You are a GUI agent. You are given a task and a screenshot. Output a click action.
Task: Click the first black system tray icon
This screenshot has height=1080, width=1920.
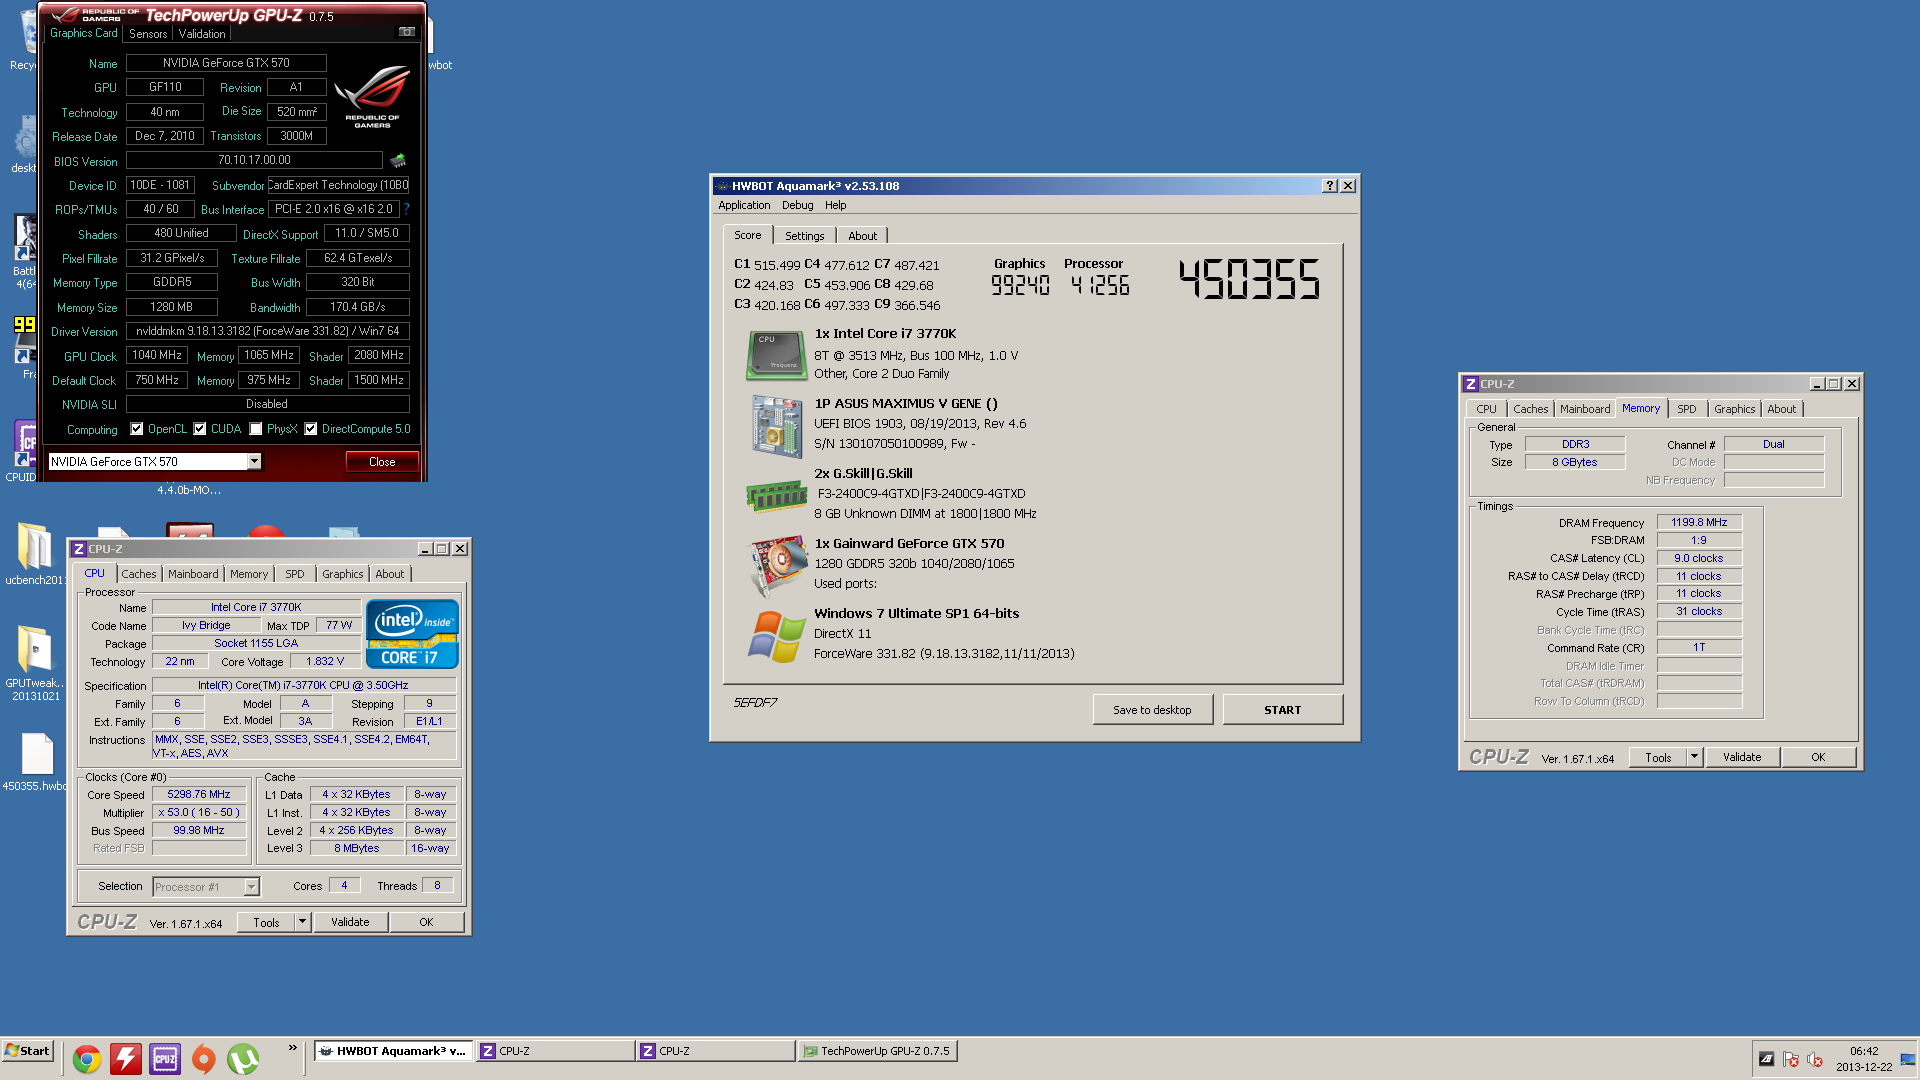tap(1767, 1059)
